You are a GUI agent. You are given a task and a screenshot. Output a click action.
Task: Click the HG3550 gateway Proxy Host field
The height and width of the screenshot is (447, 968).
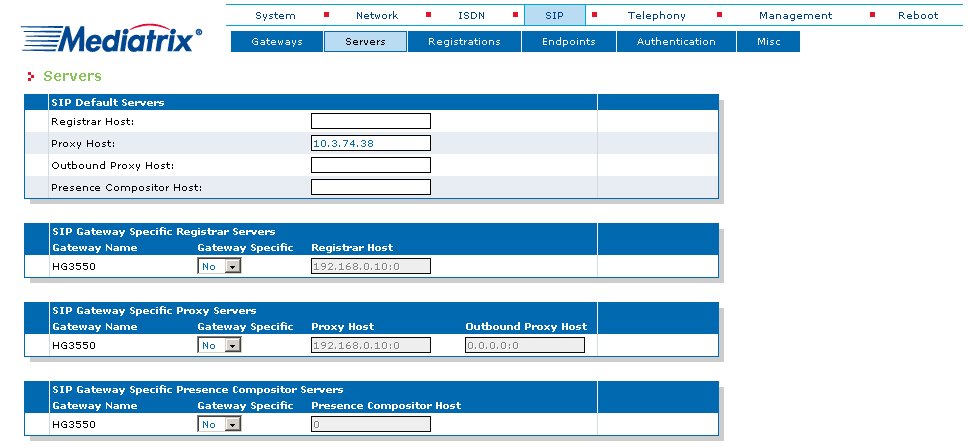370,345
